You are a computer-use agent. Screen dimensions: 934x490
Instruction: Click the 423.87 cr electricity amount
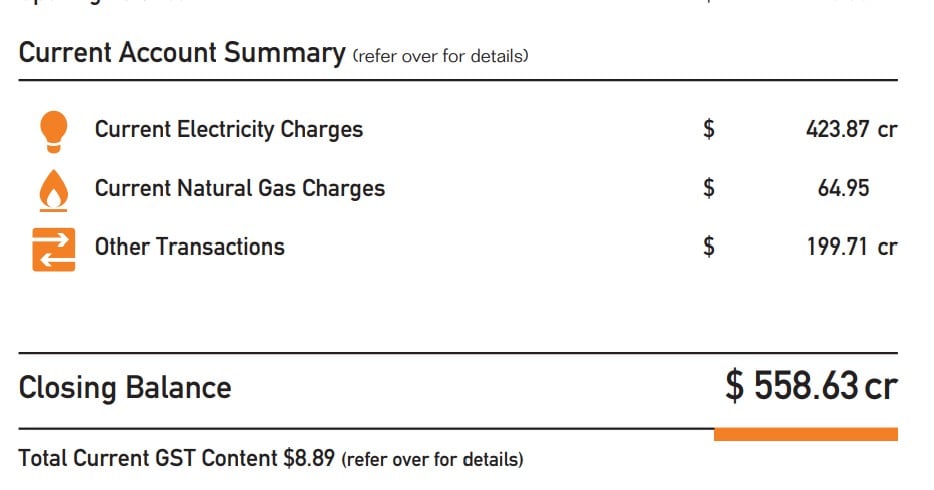click(852, 129)
